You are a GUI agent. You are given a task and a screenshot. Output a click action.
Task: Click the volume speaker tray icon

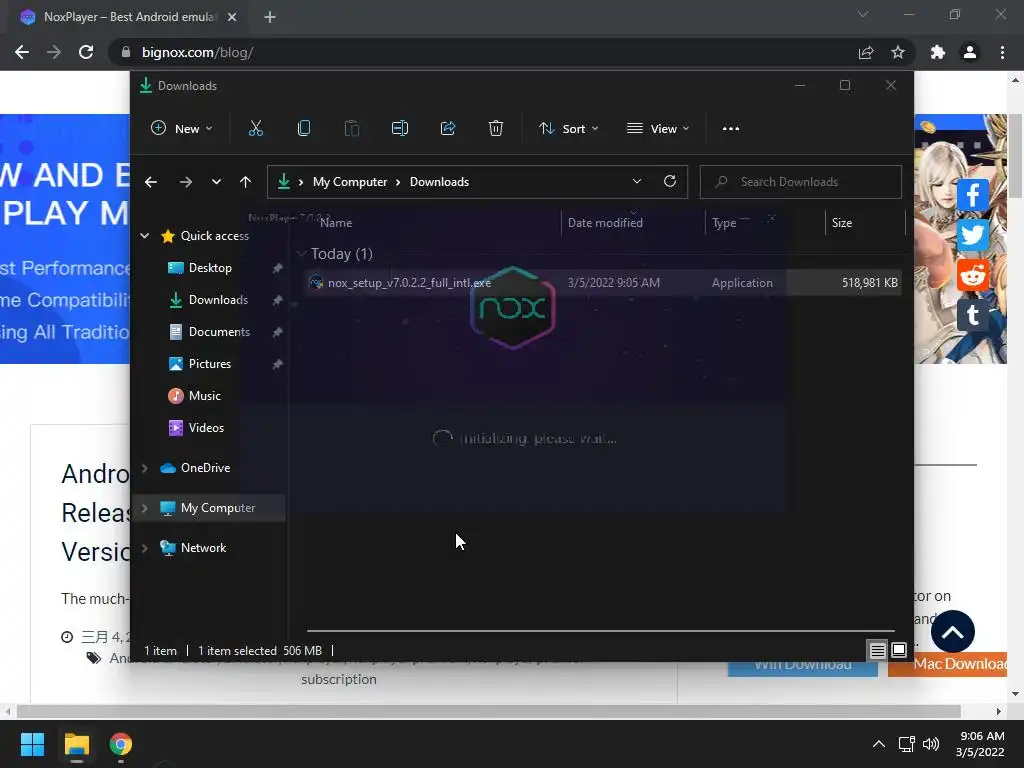[x=931, y=744]
